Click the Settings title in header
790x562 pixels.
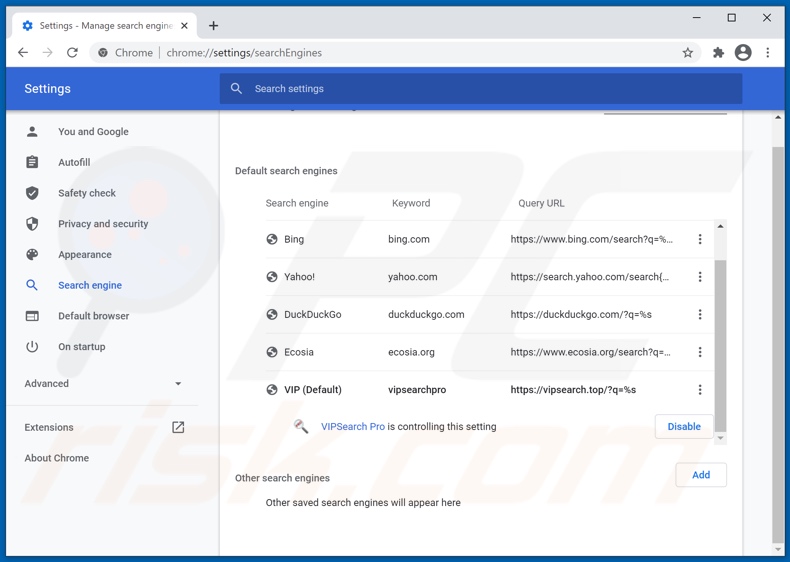point(47,89)
